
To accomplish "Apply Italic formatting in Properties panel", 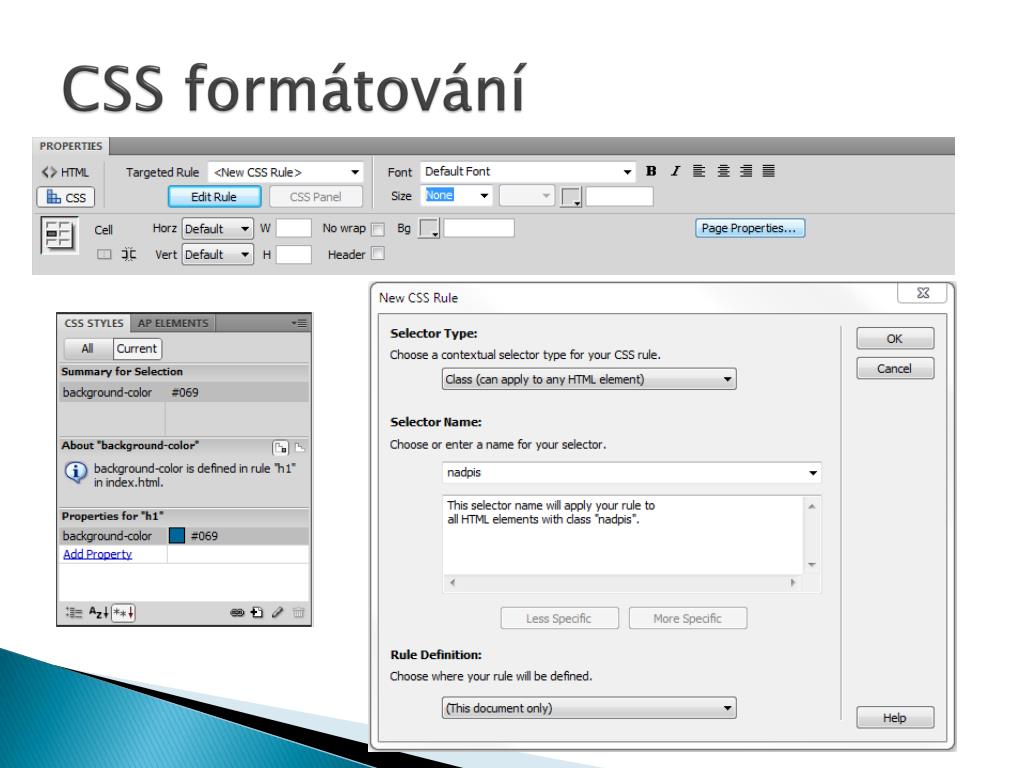I will (x=675, y=171).
